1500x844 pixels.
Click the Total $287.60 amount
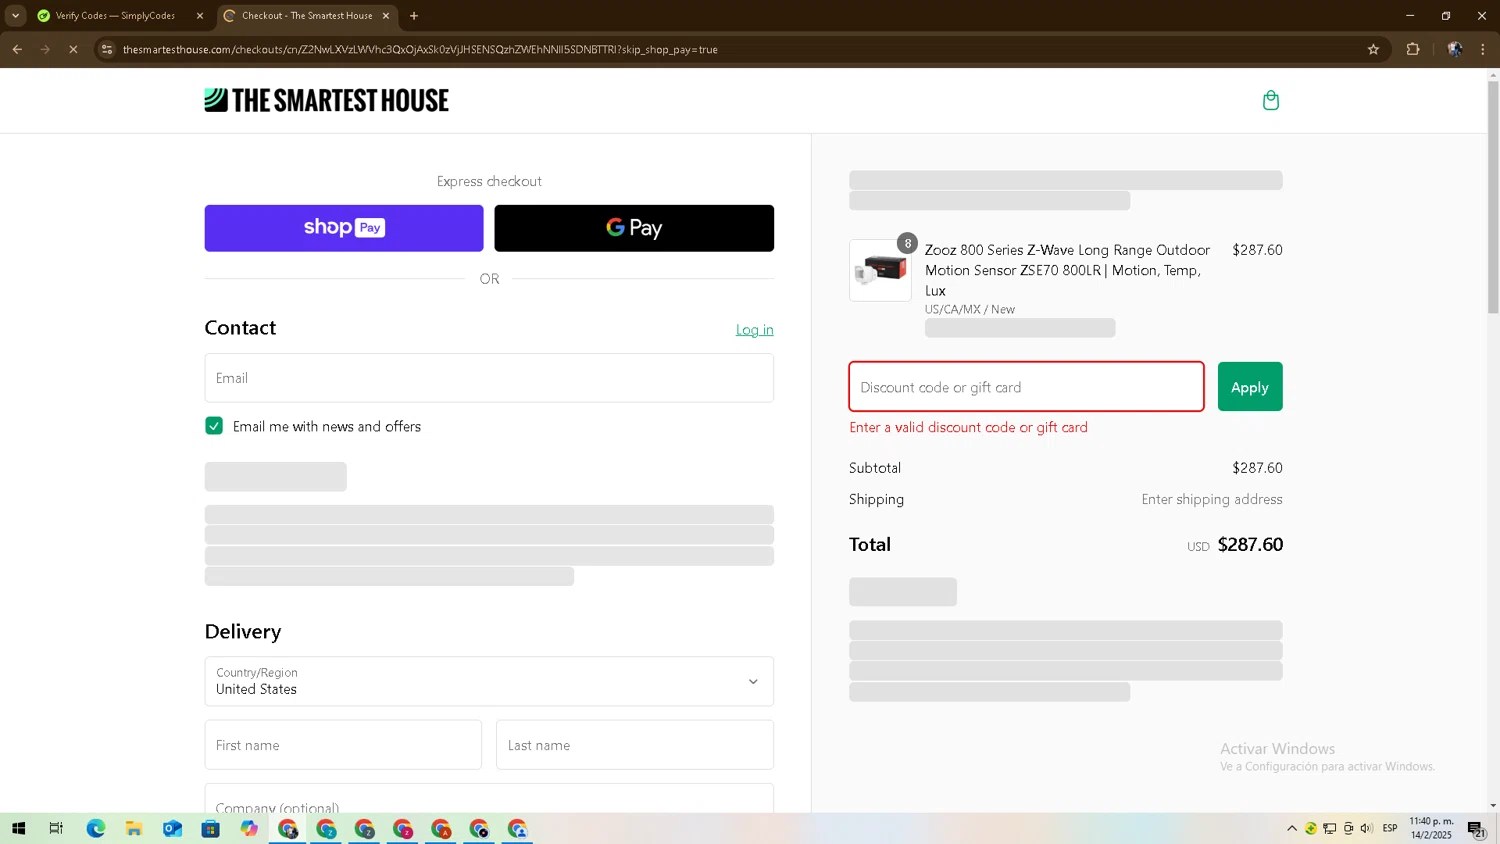[x=1250, y=545]
